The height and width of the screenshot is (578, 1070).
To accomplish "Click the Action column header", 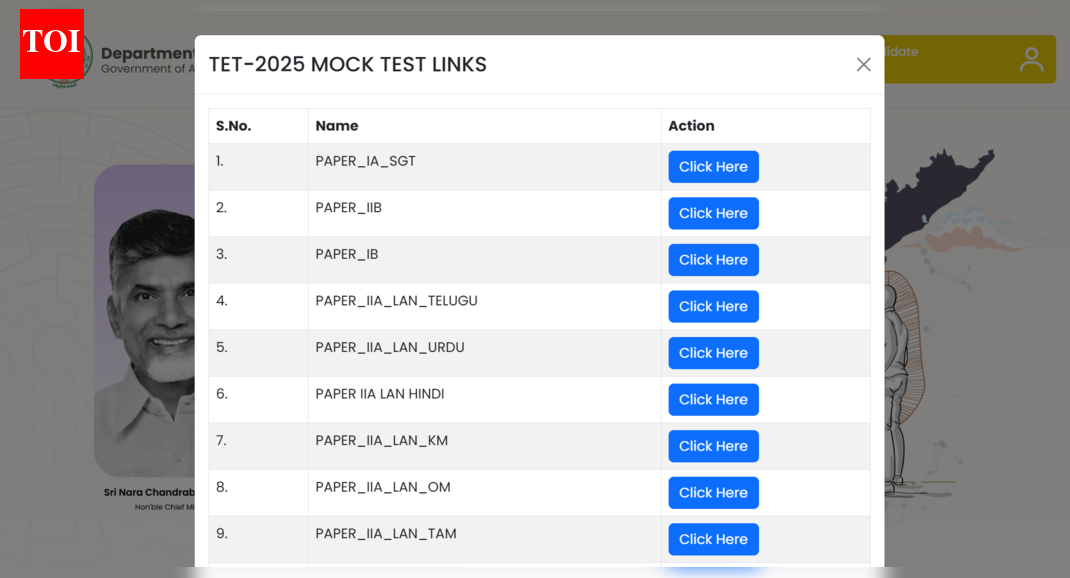I will pos(691,125).
